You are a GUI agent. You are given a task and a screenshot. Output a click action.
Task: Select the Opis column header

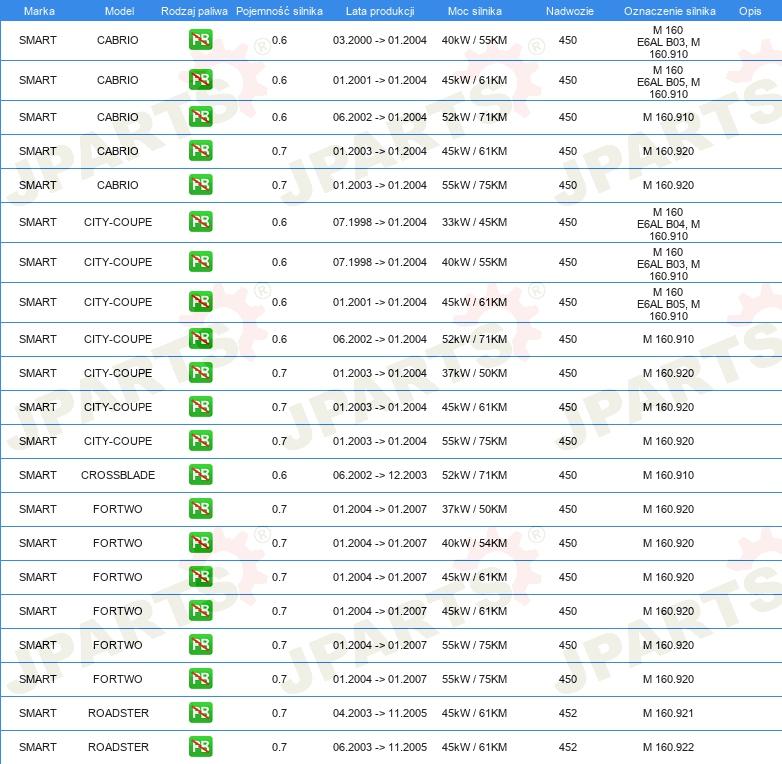[x=750, y=11]
